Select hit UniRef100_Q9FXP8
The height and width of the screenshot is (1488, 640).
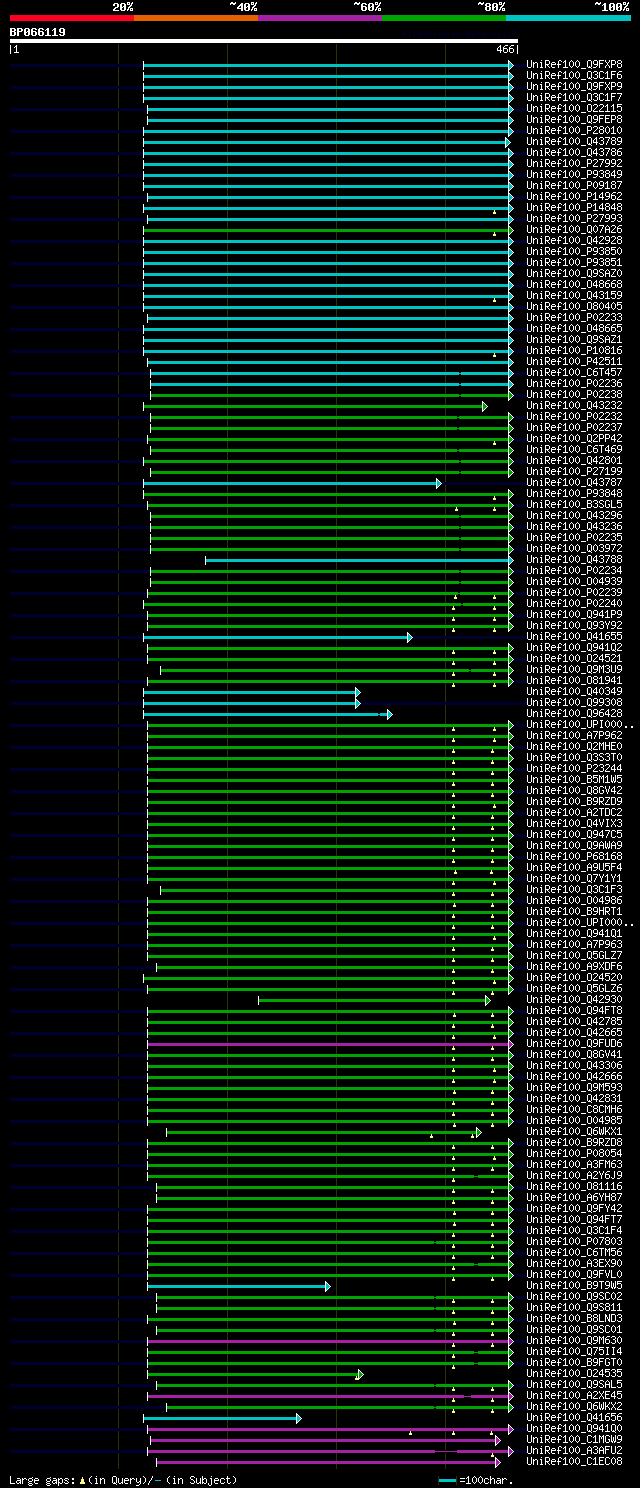(574, 65)
